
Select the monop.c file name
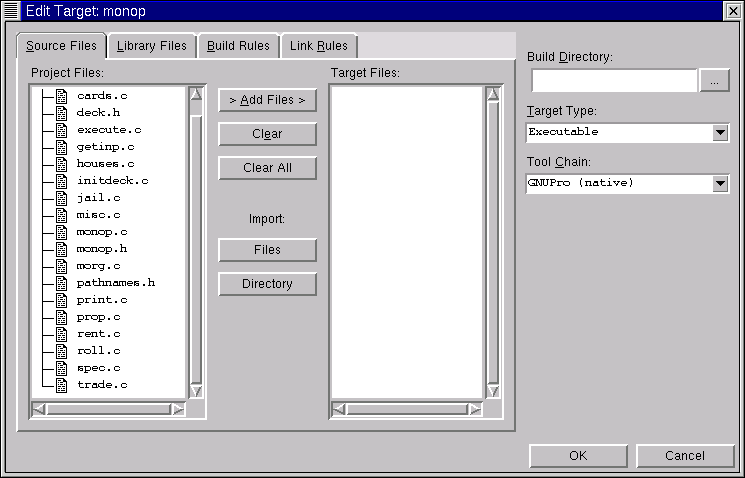pyautogui.click(x=102, y=232)
